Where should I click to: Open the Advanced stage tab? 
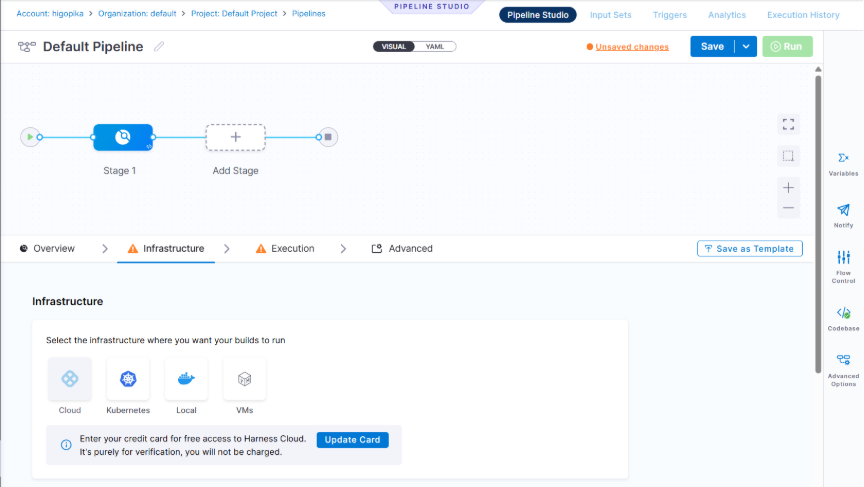click(402, 248)
